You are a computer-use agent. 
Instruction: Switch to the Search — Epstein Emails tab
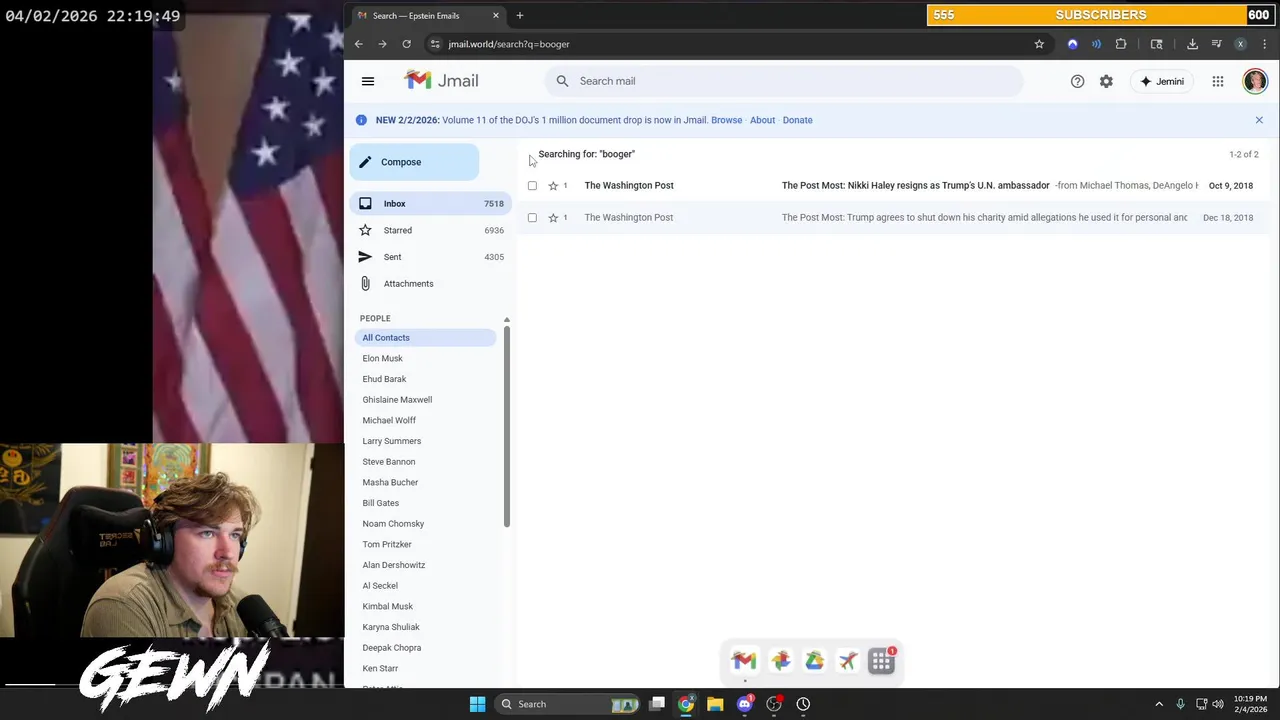(426, 15)
